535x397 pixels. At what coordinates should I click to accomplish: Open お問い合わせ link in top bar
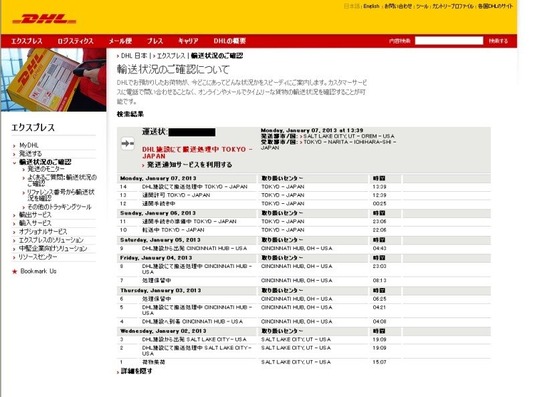pyautogui.click(x=398, y=6)
